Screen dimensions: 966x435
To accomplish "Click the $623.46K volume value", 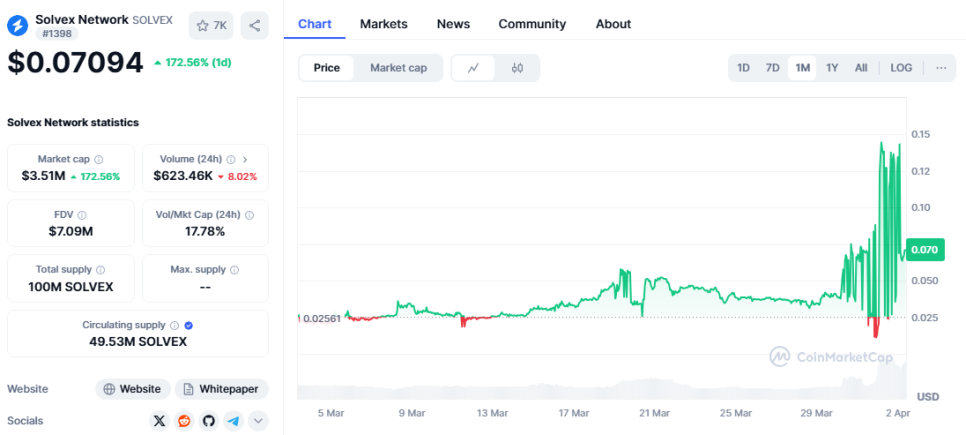I will click(x=183, y=176).
